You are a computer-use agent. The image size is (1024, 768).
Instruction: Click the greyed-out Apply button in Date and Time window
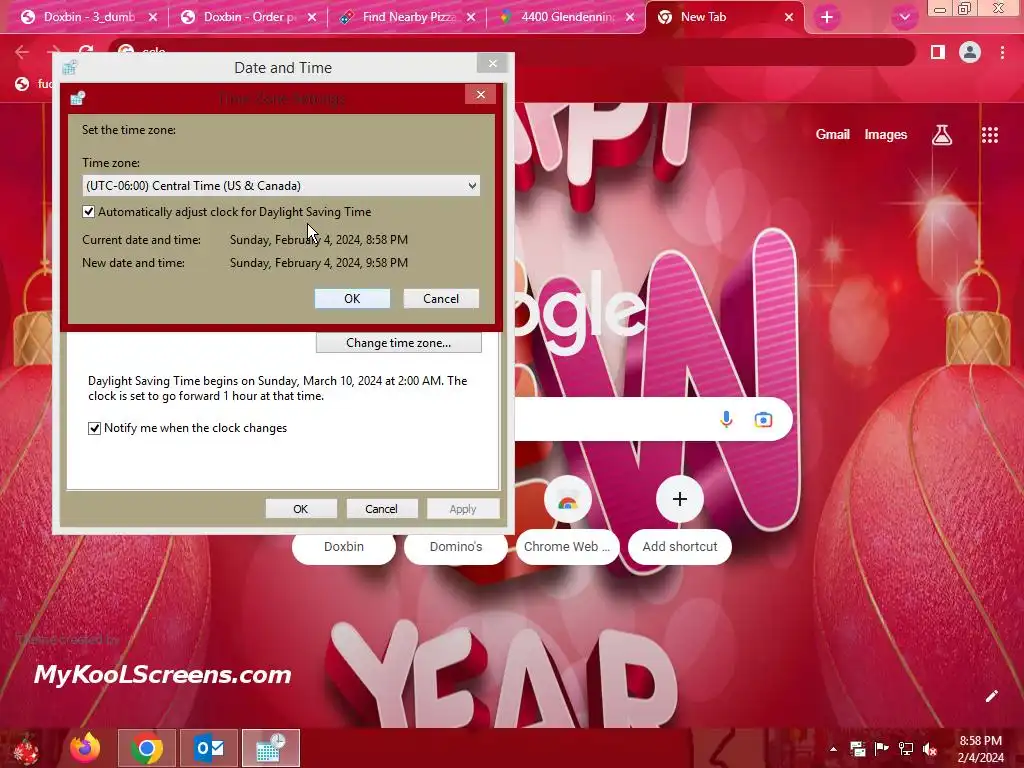pyautogui.click(x=462, y=509)
